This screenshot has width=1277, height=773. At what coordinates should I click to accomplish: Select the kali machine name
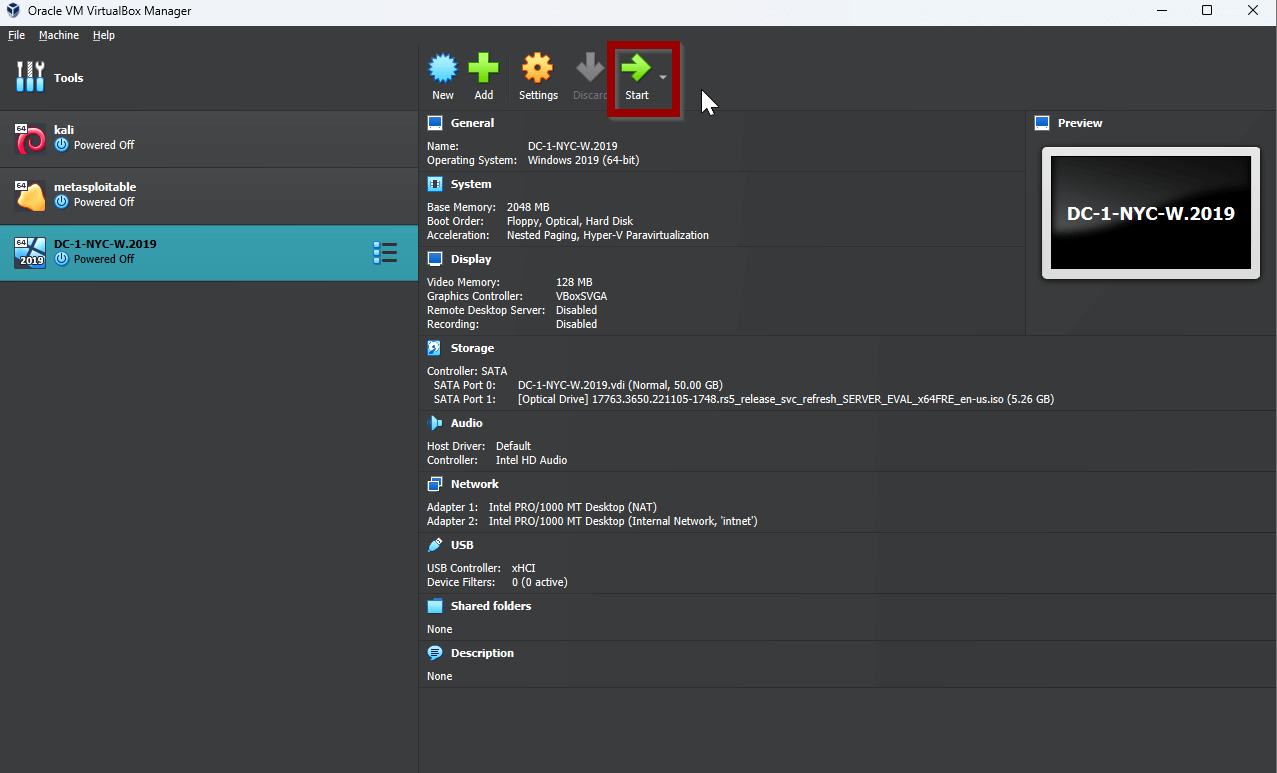coord(64,130)
